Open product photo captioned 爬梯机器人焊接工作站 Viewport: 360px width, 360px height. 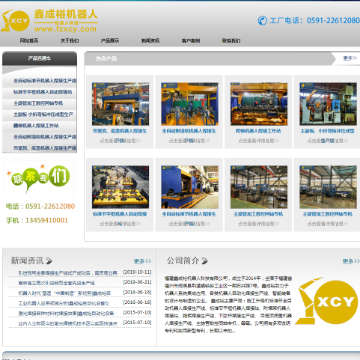[x=259, y=104]
